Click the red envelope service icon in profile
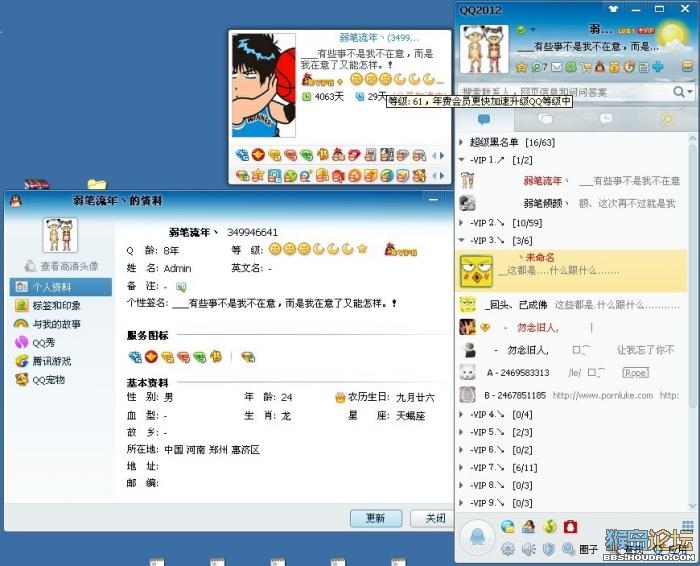The width and height of the screenshot is (700, 566). coord(151,357)
